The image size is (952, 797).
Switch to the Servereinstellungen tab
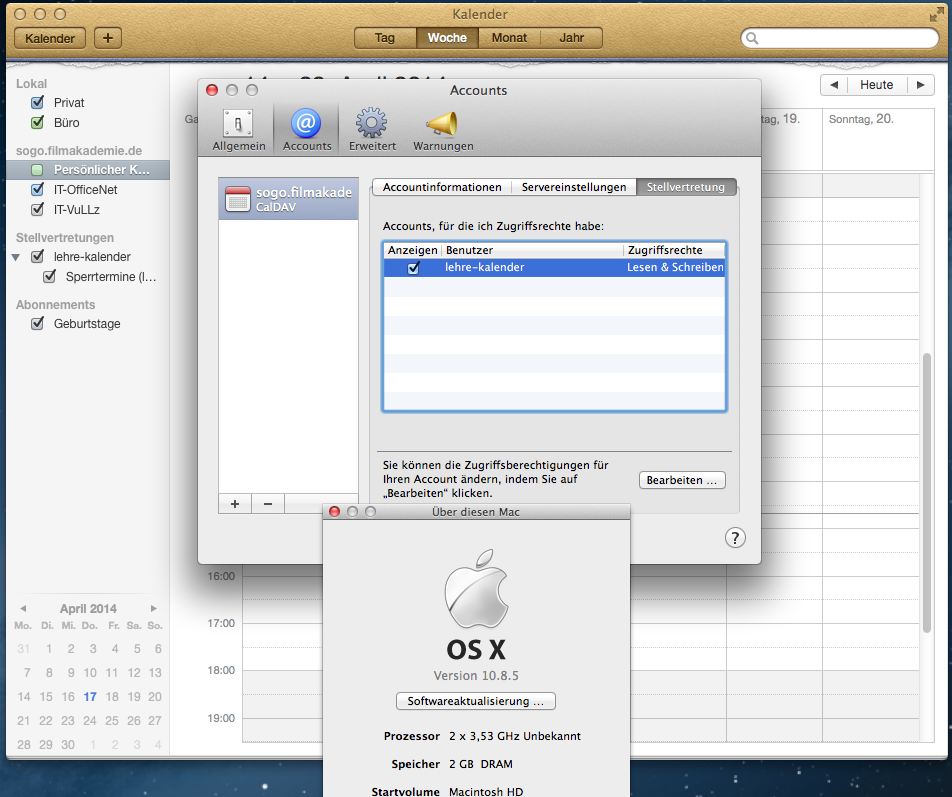pyautogui.click(x=574, y=187)
